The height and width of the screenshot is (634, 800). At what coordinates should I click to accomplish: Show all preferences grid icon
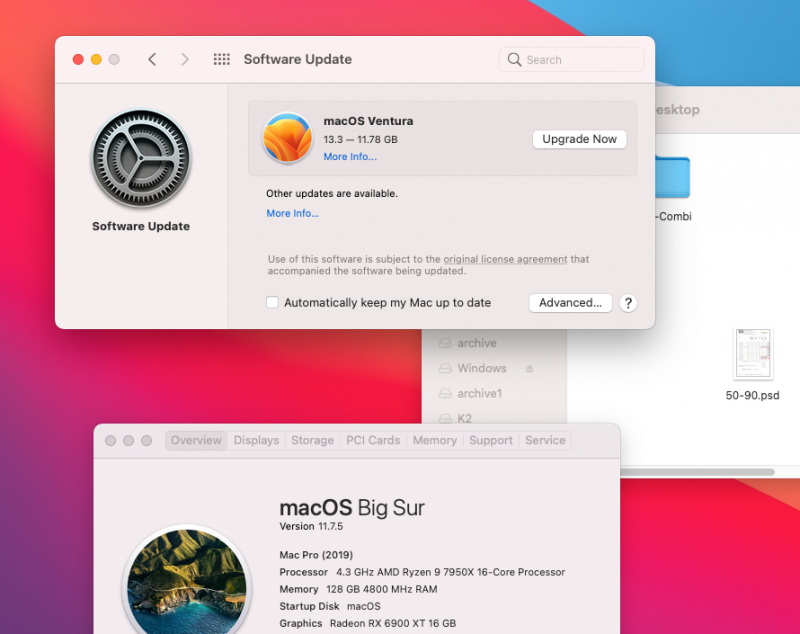click(221, 60)
